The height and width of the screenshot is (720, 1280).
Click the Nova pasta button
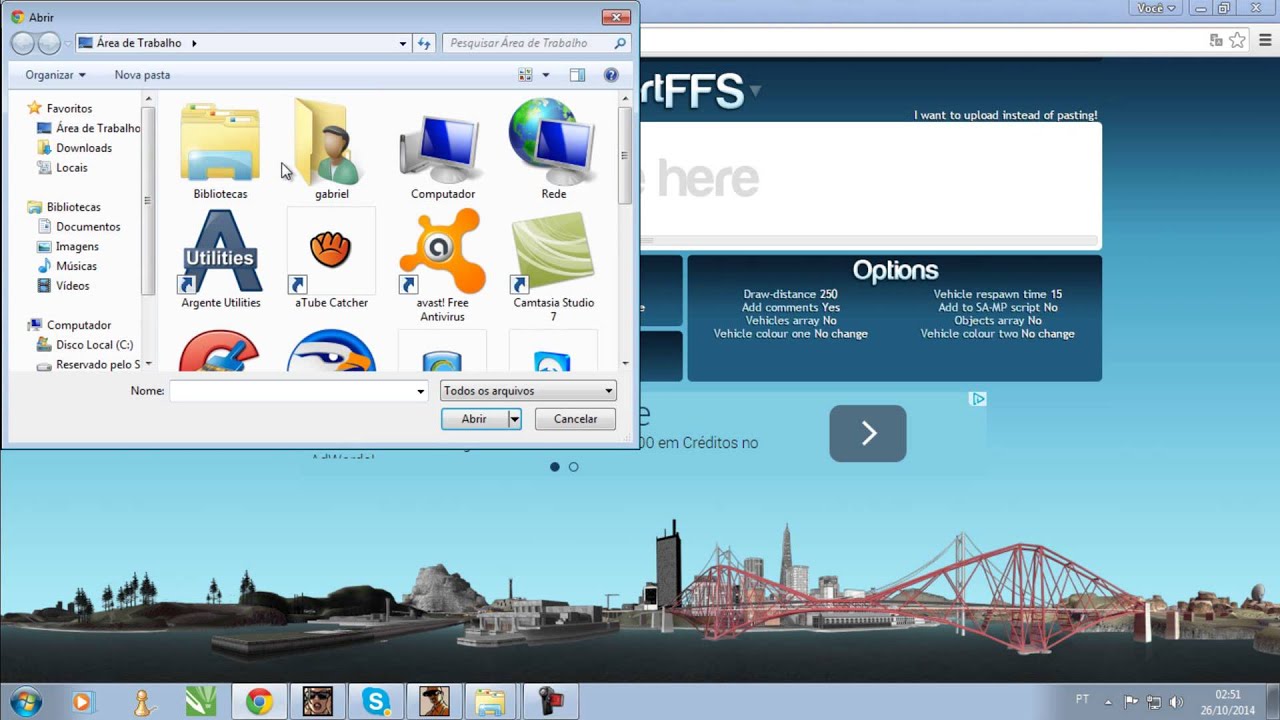click(142, 75)
